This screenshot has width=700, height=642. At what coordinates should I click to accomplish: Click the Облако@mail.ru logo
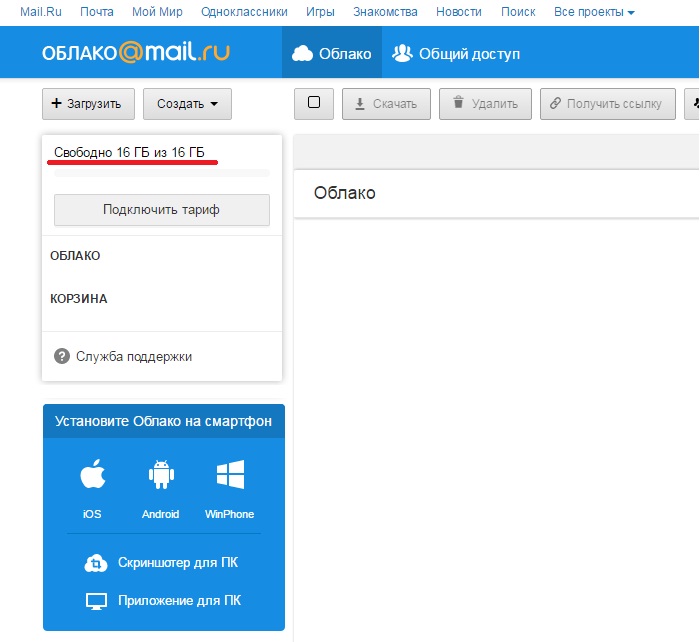(136, 52)
